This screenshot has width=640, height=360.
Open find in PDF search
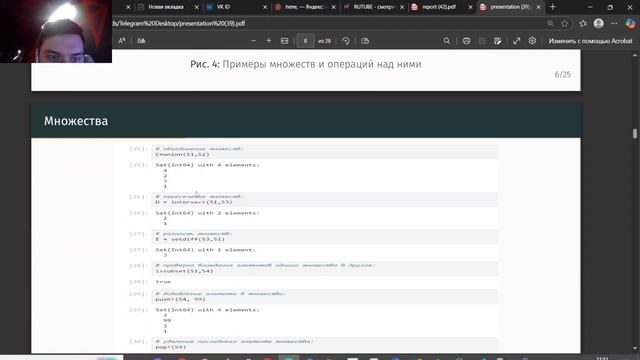tap(447, 41)
